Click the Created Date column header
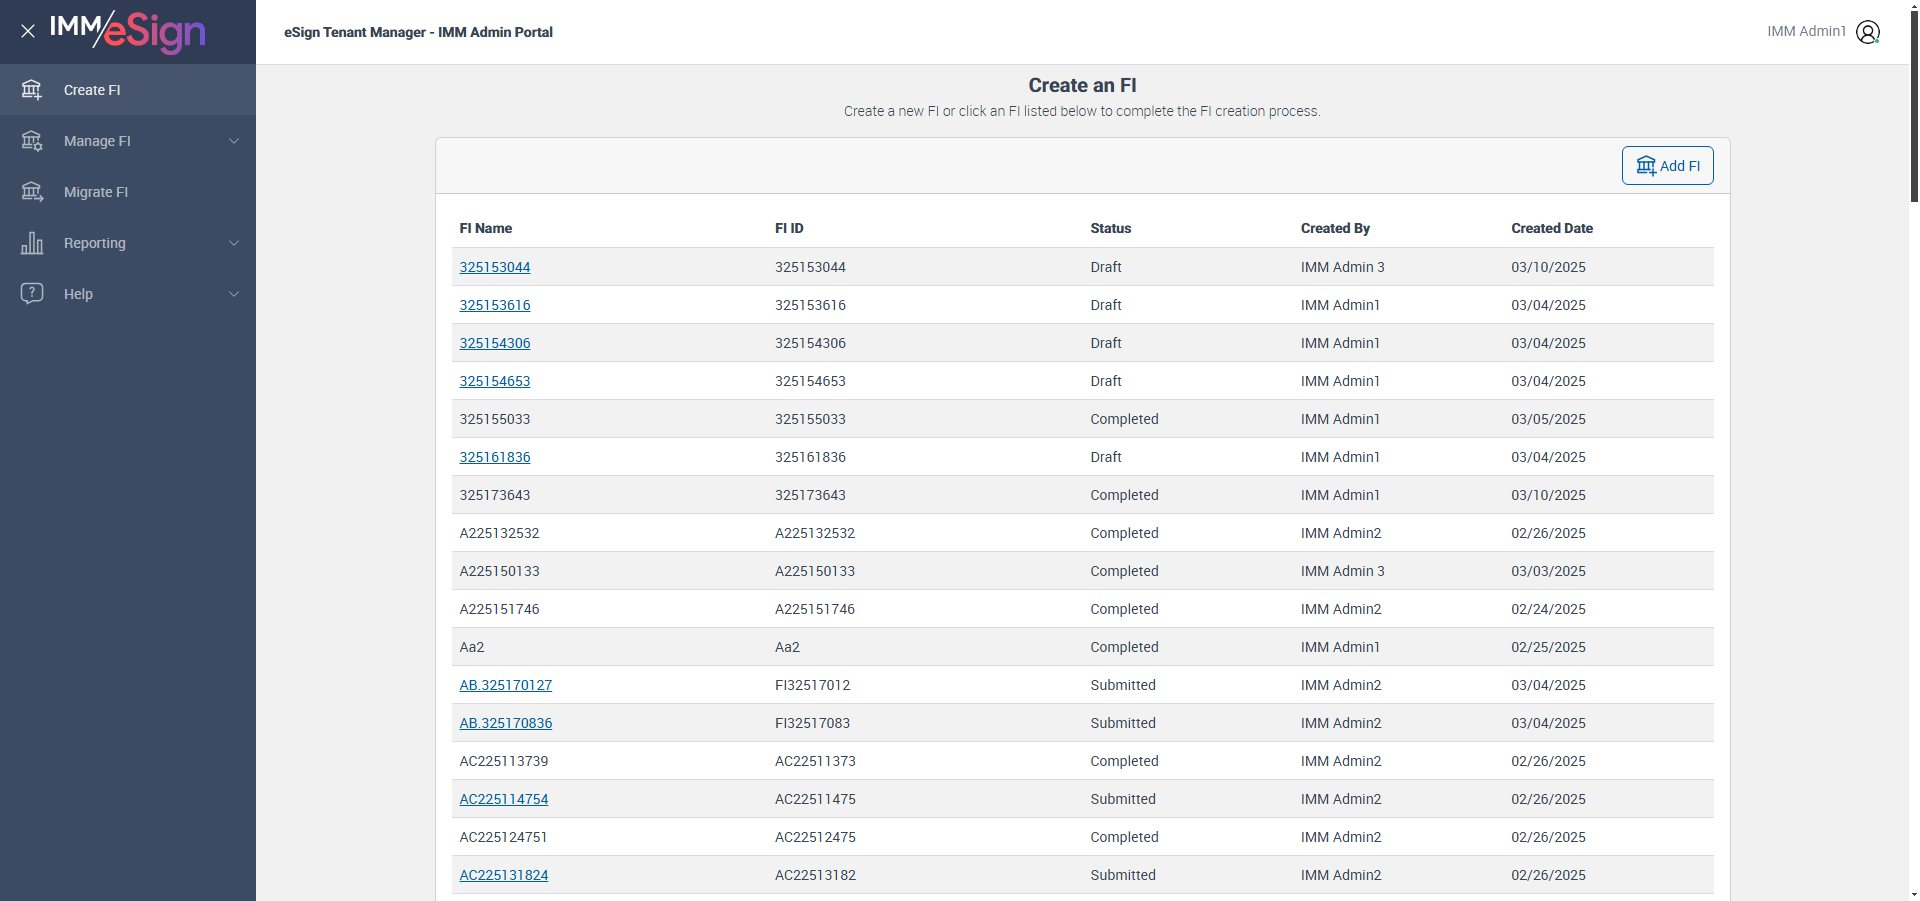 point(1552,228)
